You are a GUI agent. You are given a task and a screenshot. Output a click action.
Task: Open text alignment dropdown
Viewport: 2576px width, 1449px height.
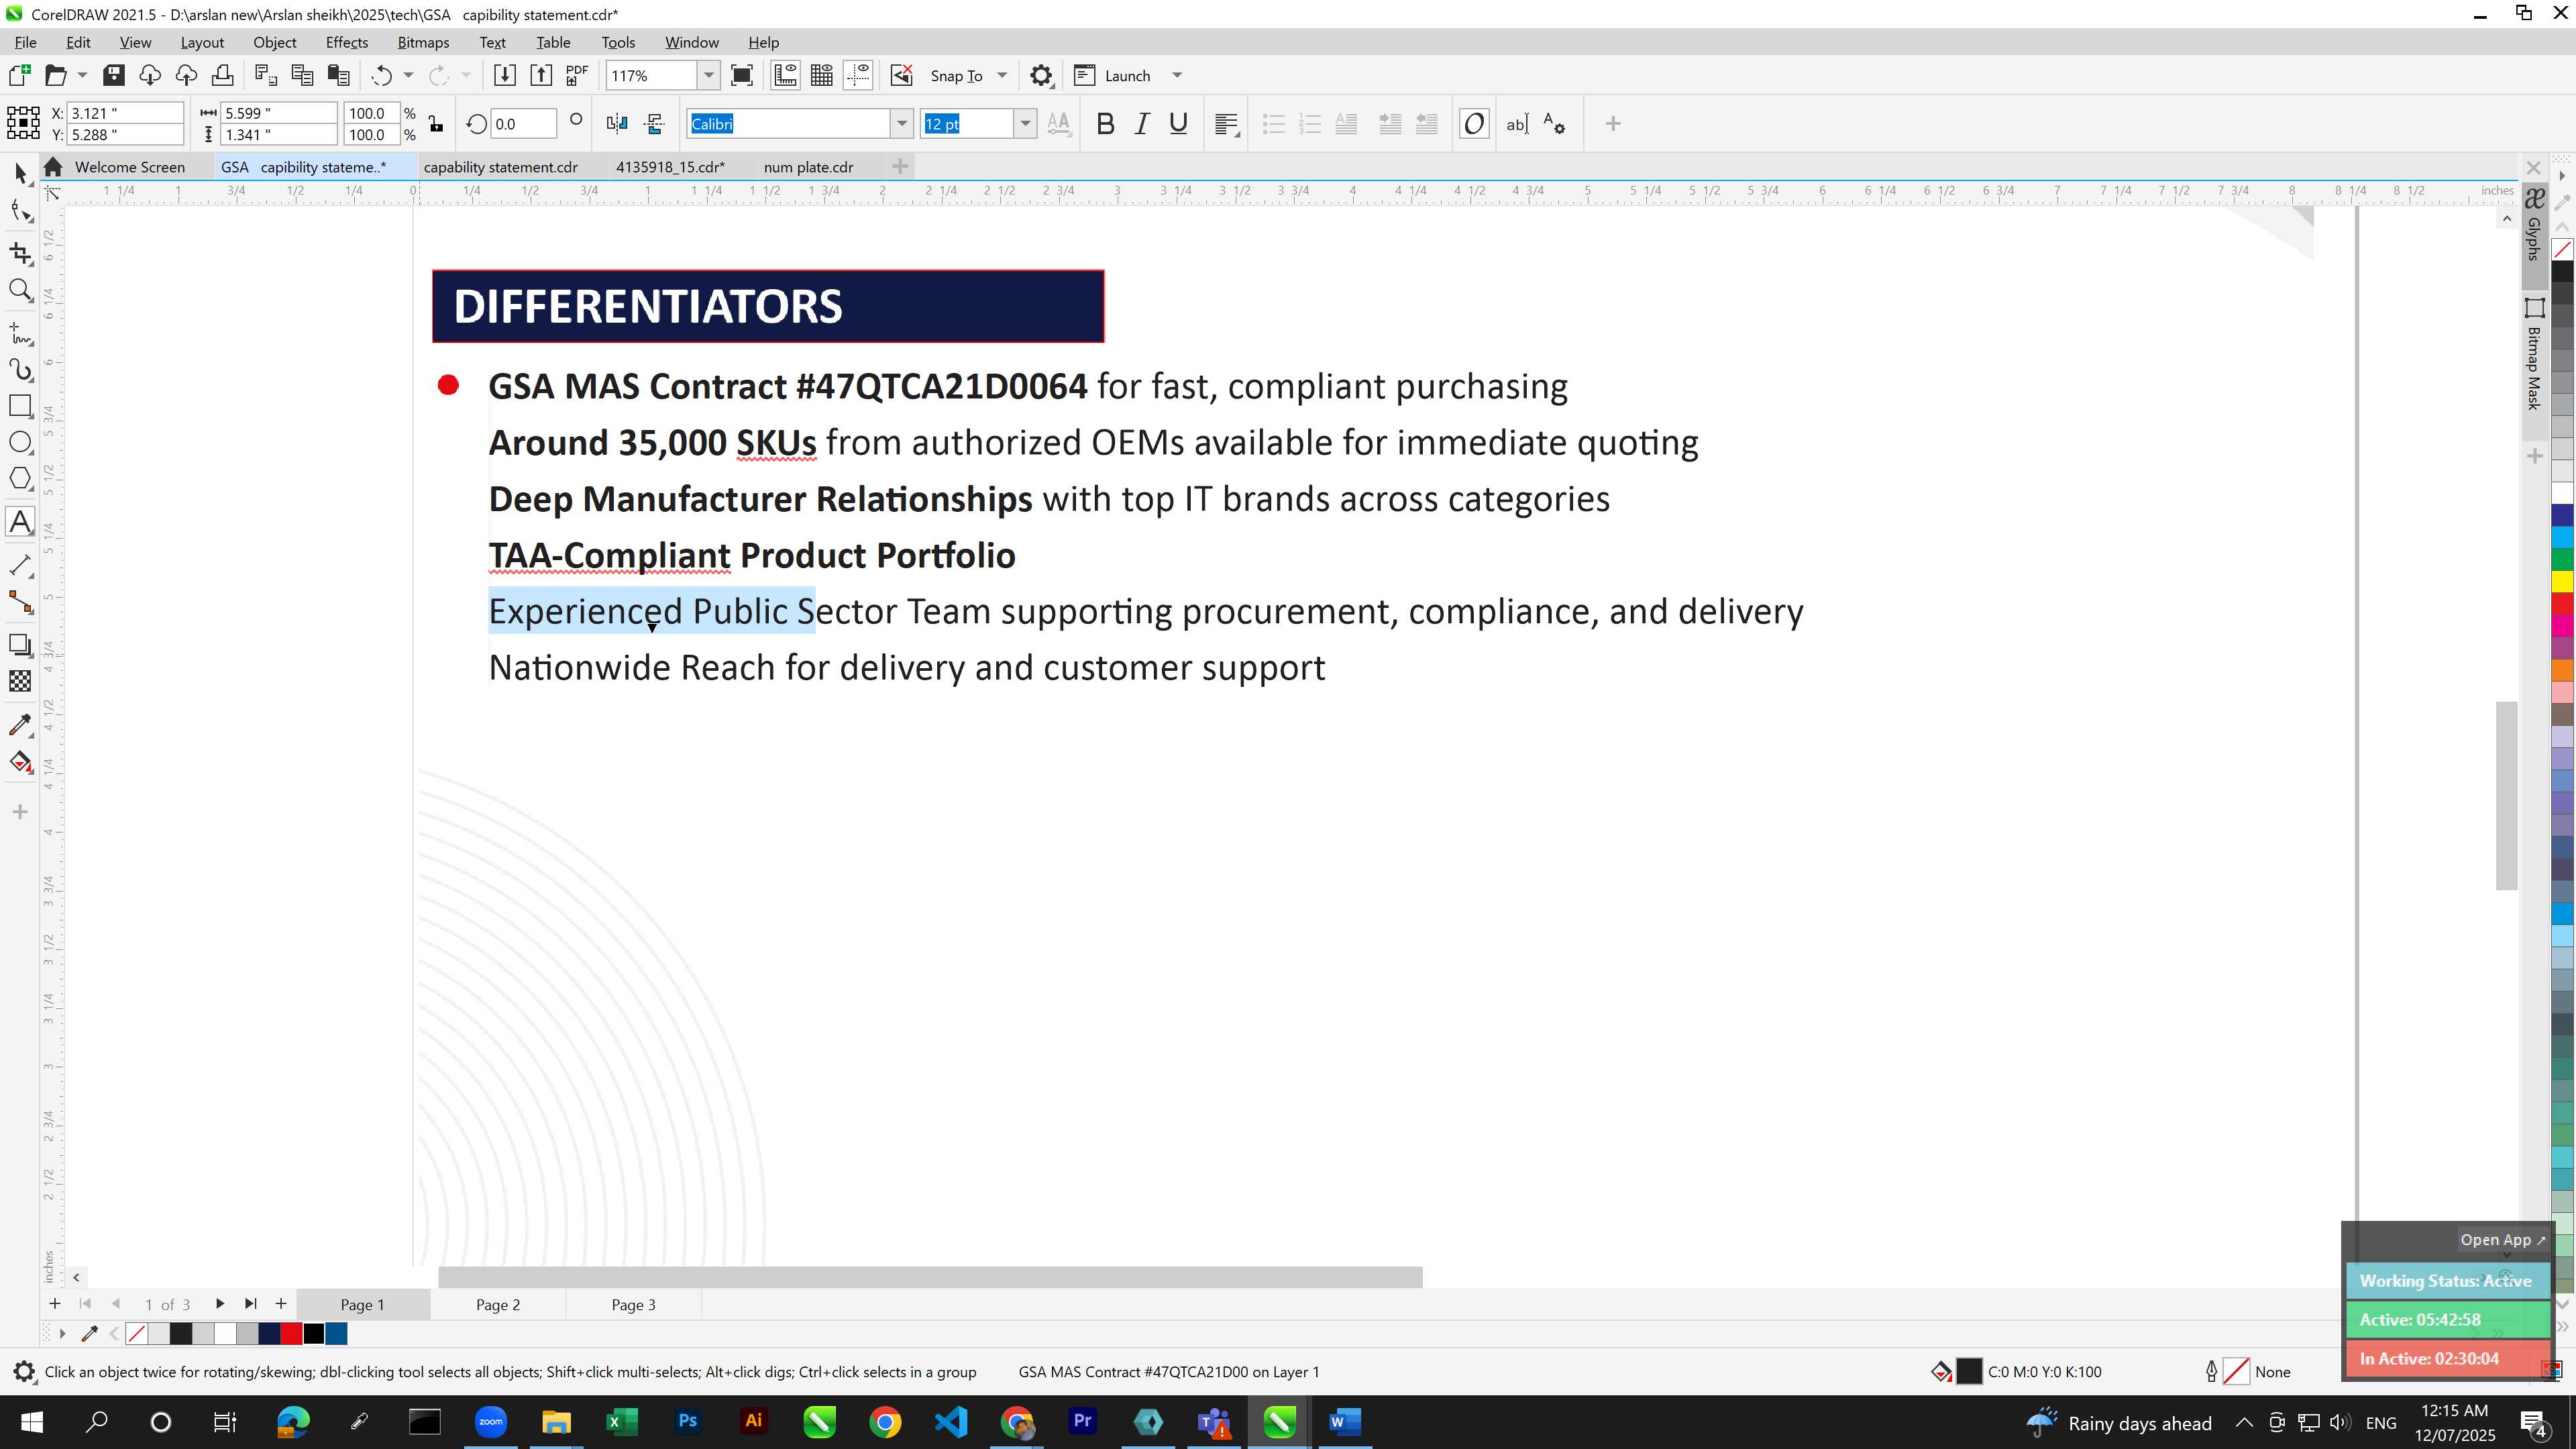coord(1227,124)
